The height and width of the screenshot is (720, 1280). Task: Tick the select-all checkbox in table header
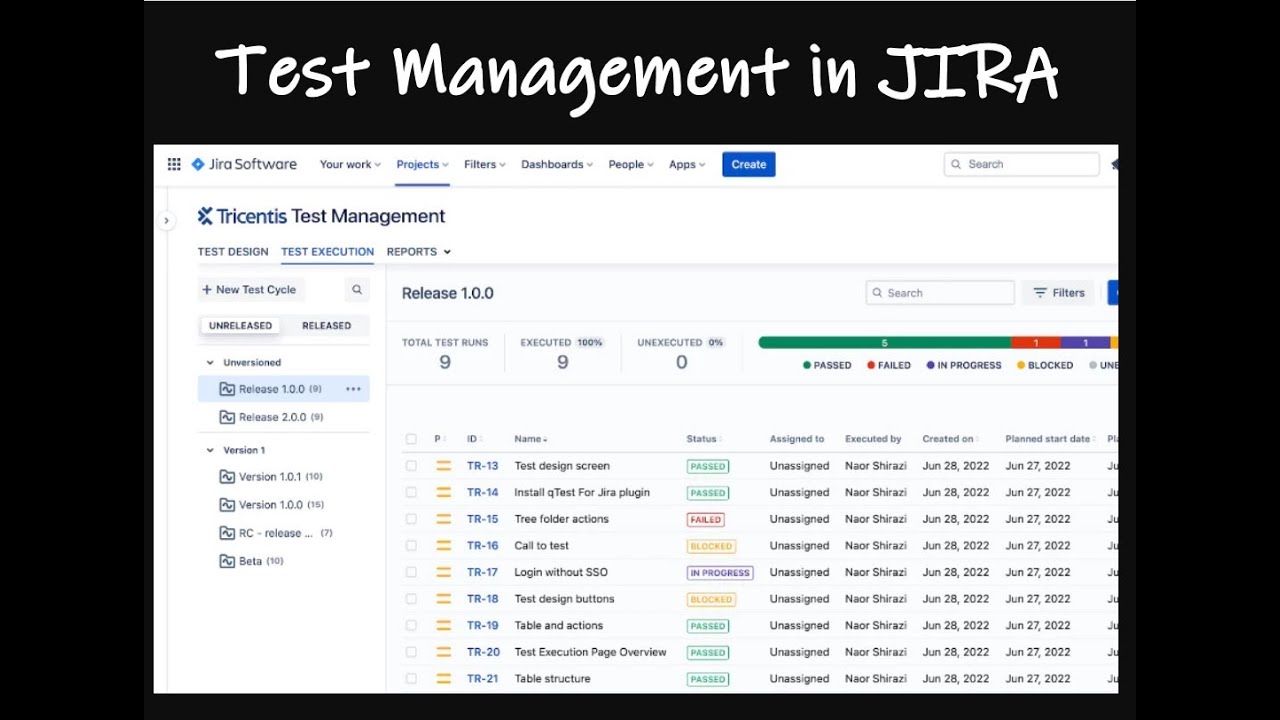pos(411,439)
